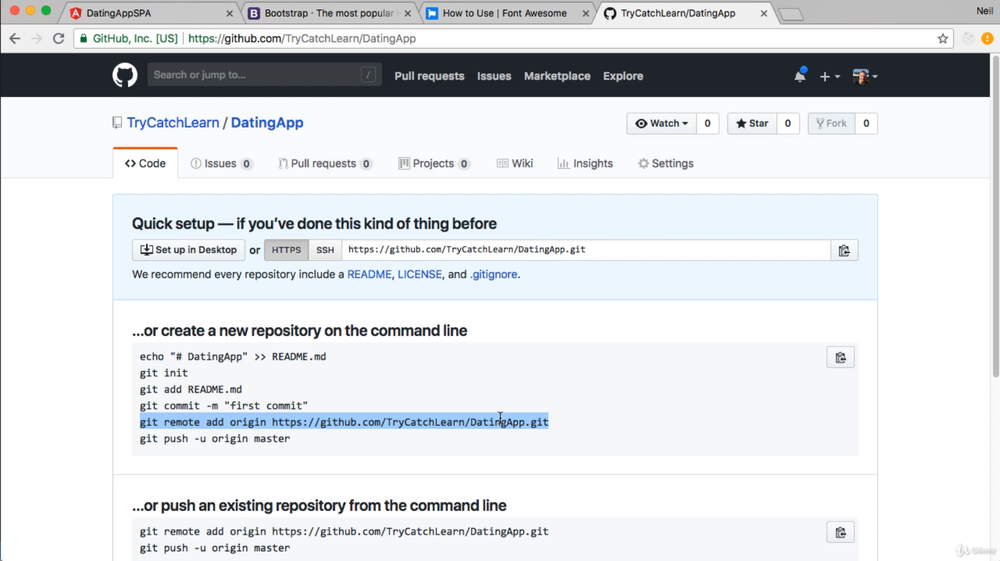Reload the page in Chrome

pyautogui.click(x=58, y=38)
